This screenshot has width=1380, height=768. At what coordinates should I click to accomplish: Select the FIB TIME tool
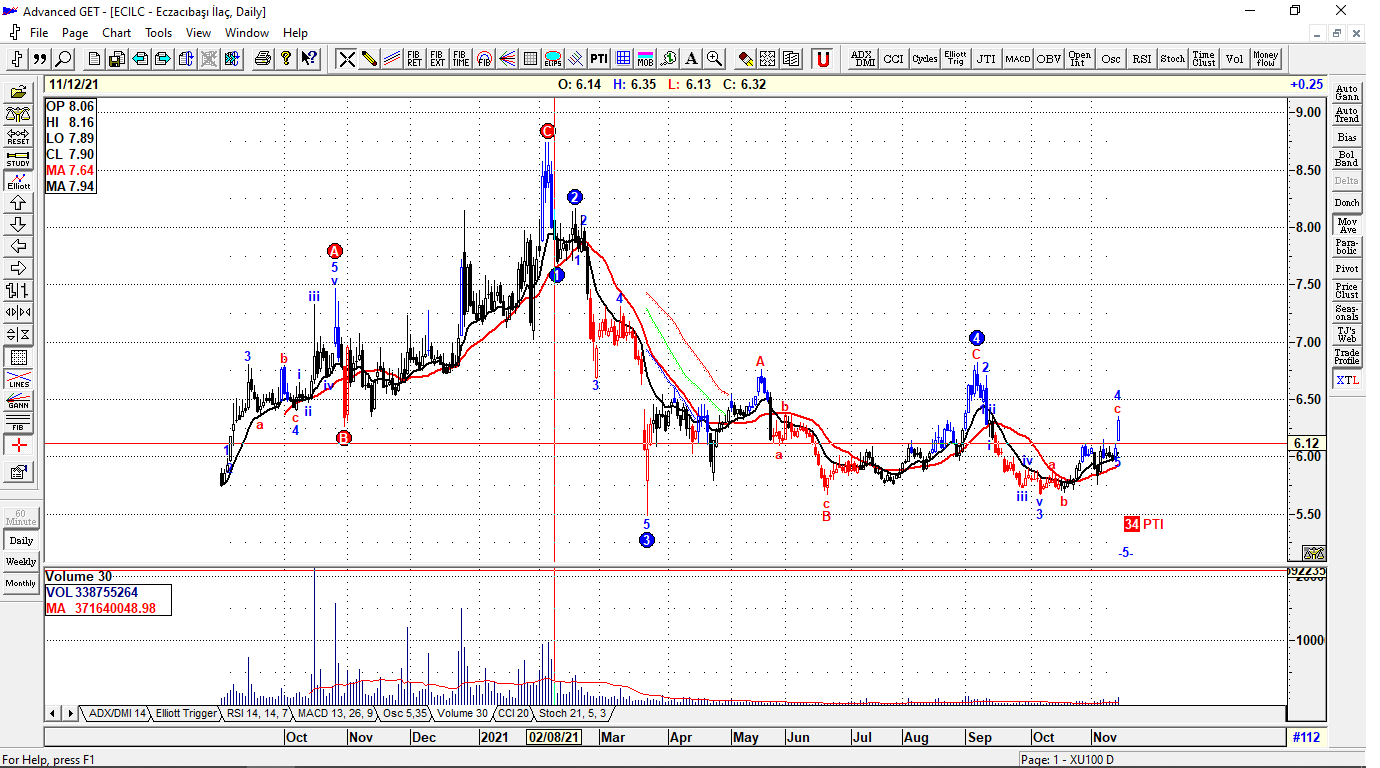(460, 59)
